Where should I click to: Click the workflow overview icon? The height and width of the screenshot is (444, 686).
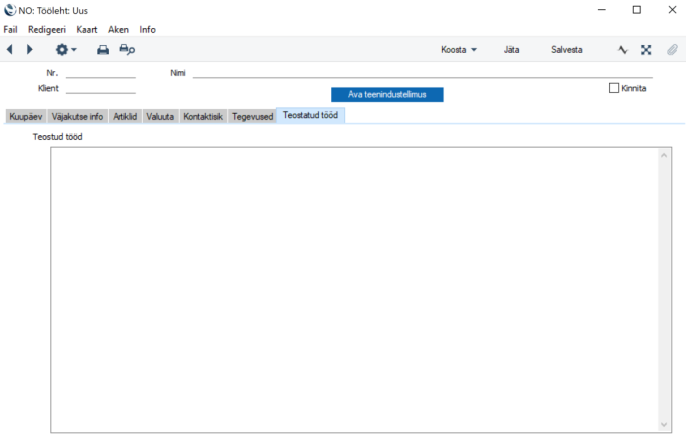coord(646,50)
